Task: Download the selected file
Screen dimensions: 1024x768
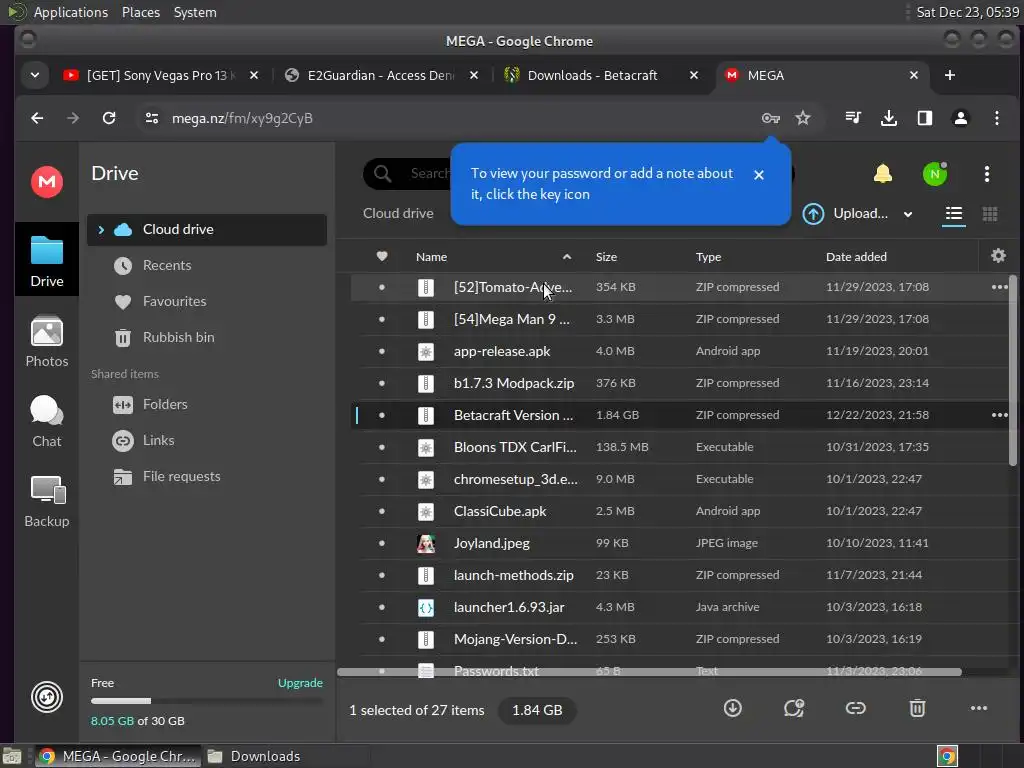Action: (x=733, y=708)
